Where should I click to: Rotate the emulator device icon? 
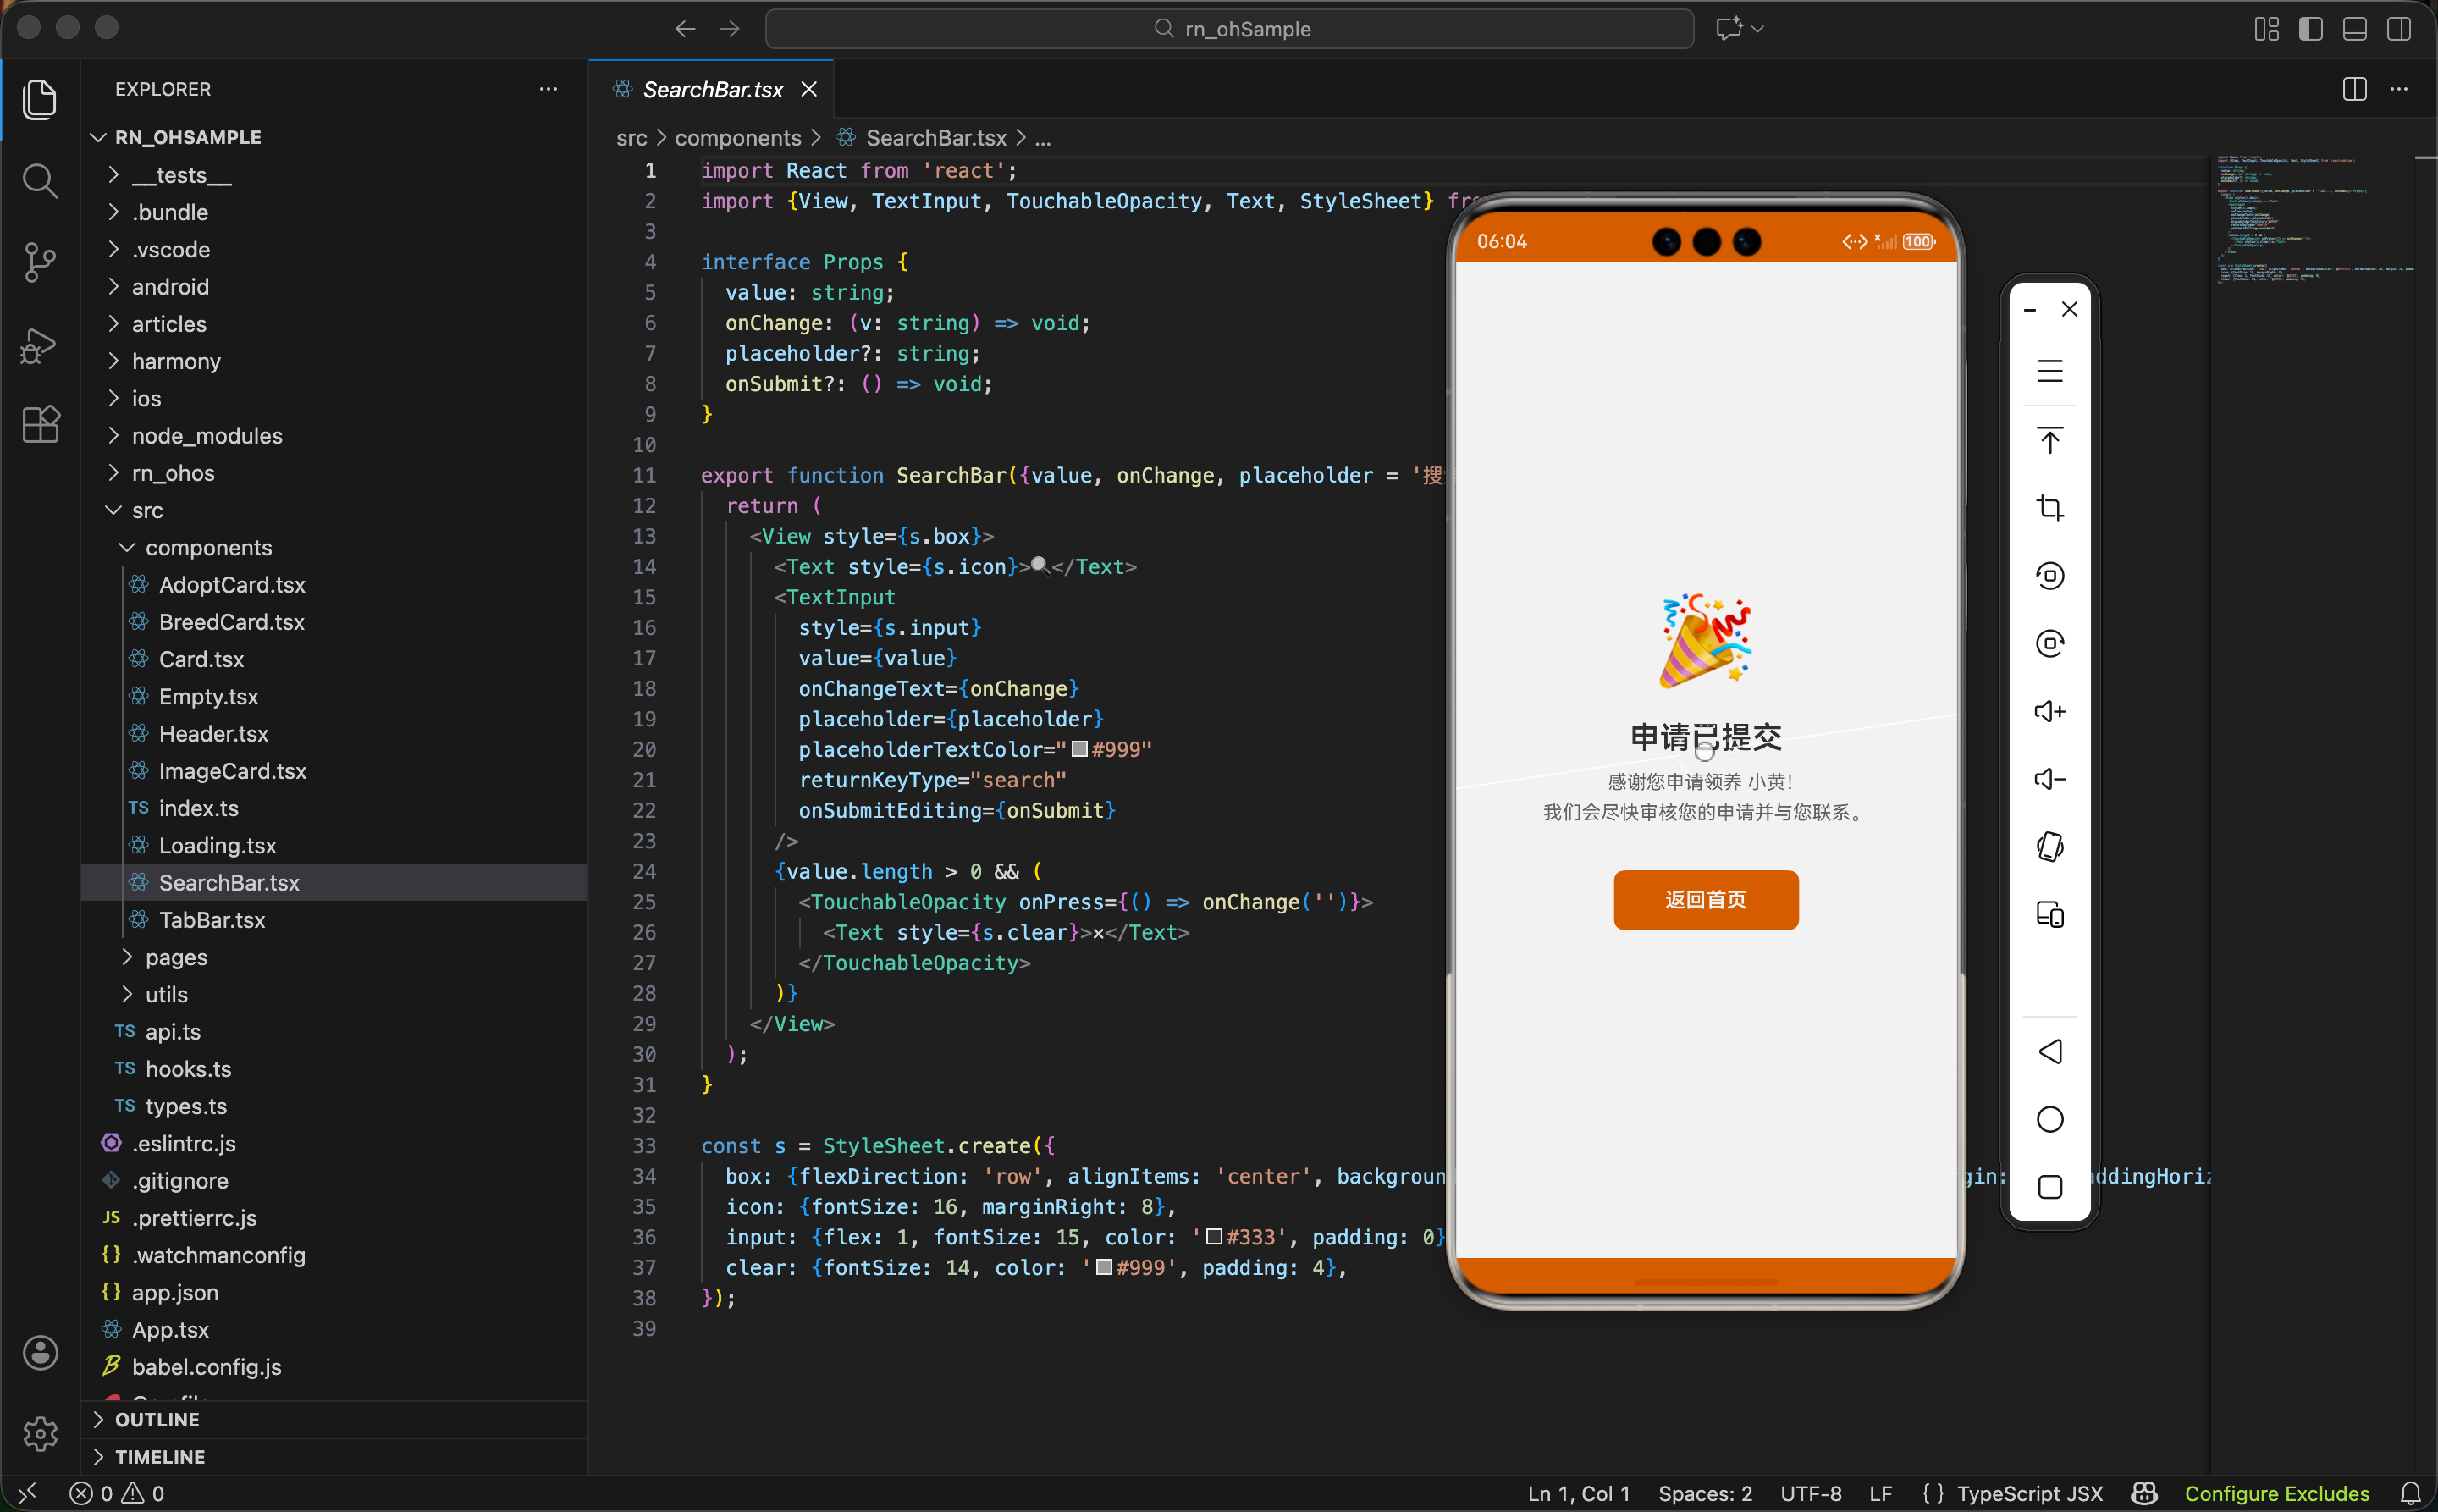tap(2049, 847)
